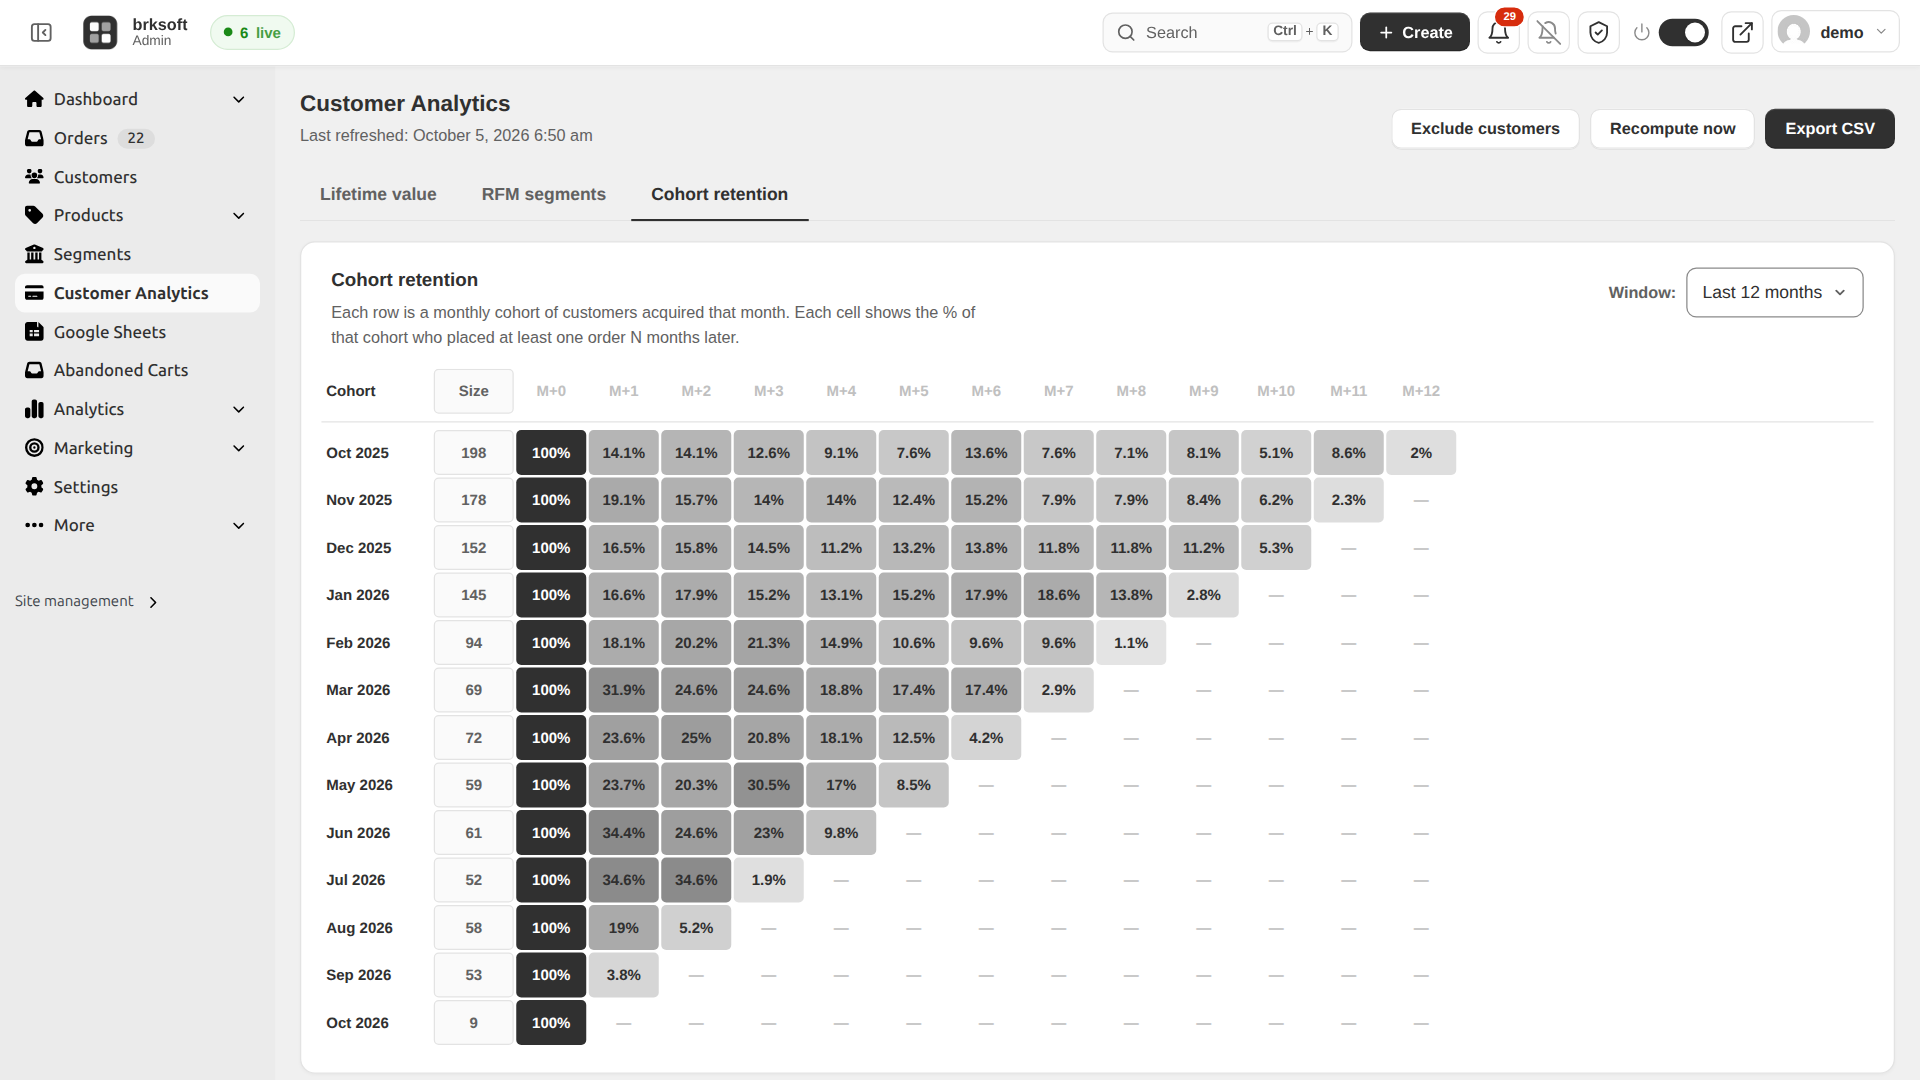
Task: Click the Customers people icon
Action: tap(34, 177)
